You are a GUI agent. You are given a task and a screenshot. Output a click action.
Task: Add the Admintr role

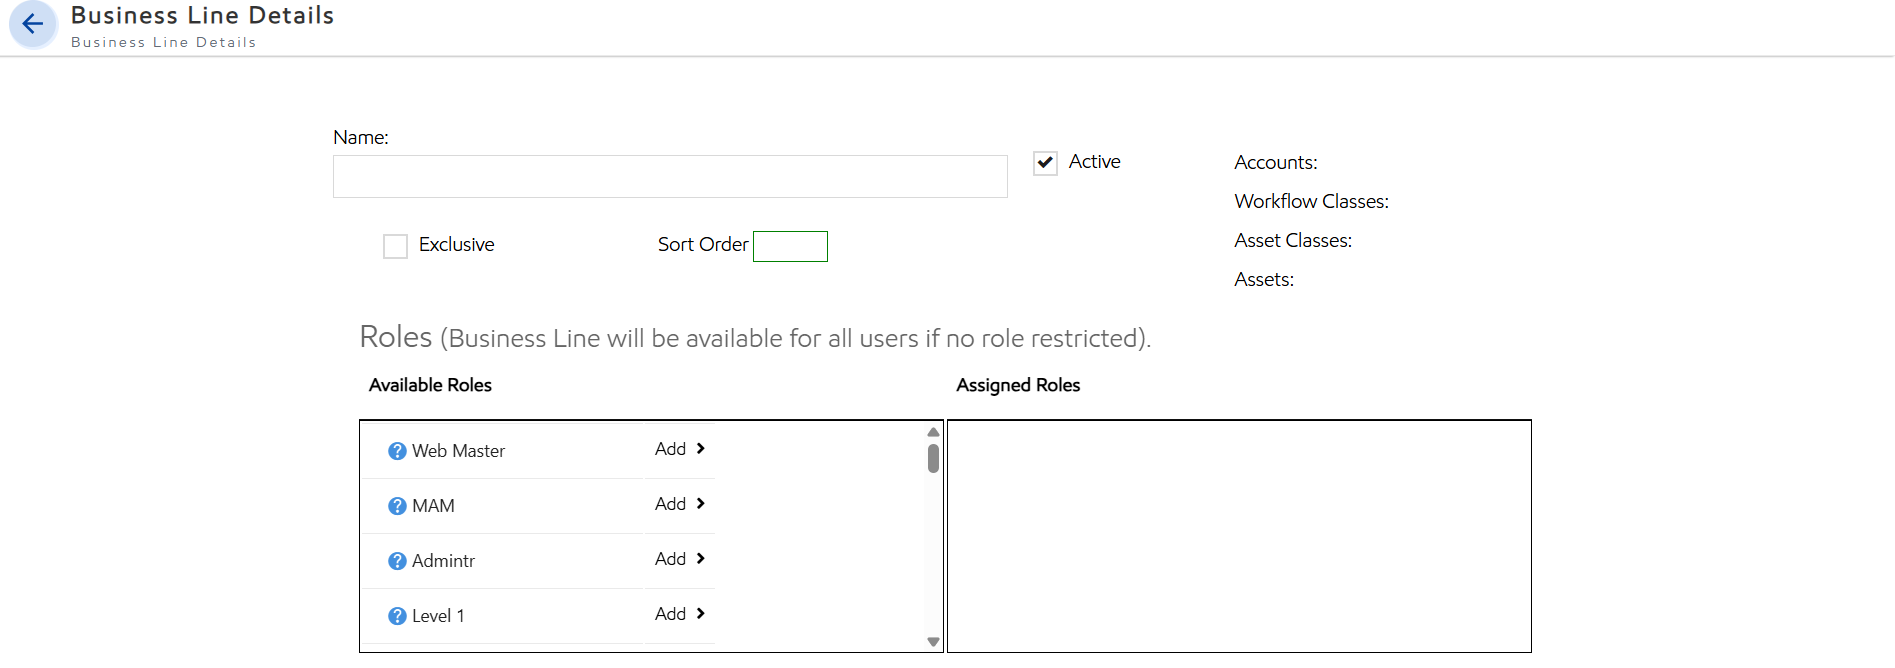(680, 559)
